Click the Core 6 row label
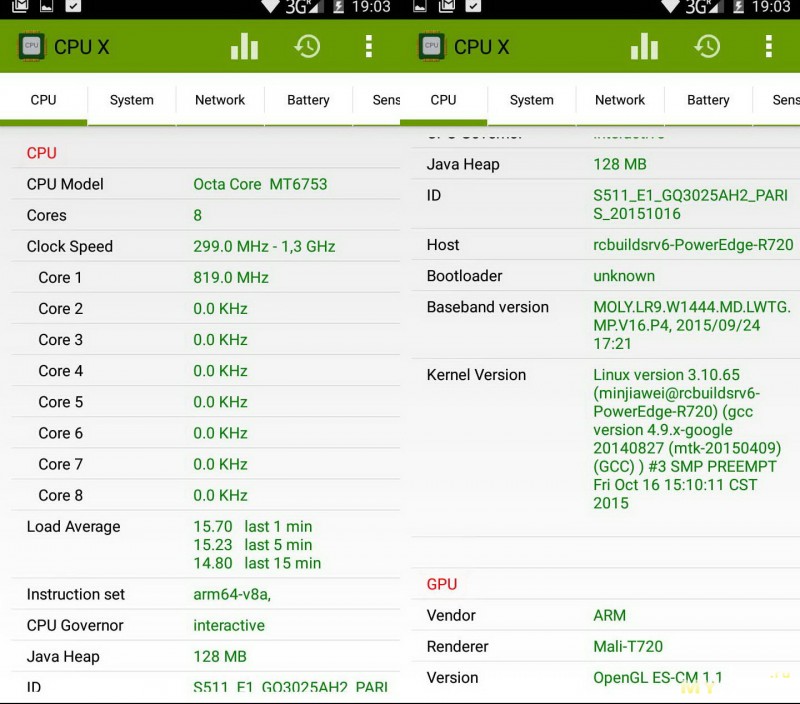The height and width of the screenshot is (704, 800). (x=60, y=433)
